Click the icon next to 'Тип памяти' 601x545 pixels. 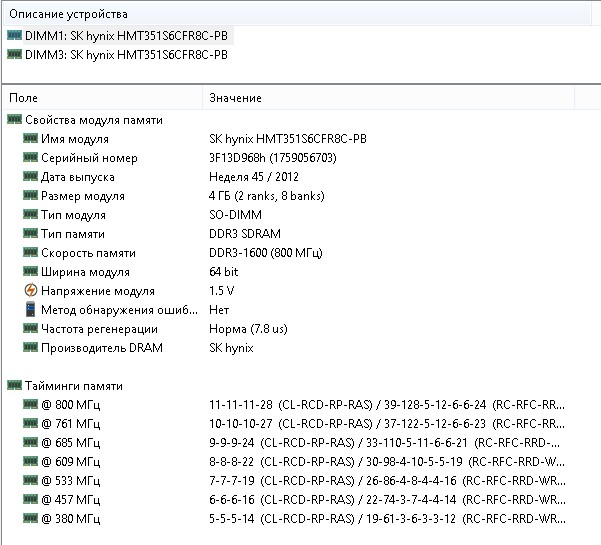(30, 233)
